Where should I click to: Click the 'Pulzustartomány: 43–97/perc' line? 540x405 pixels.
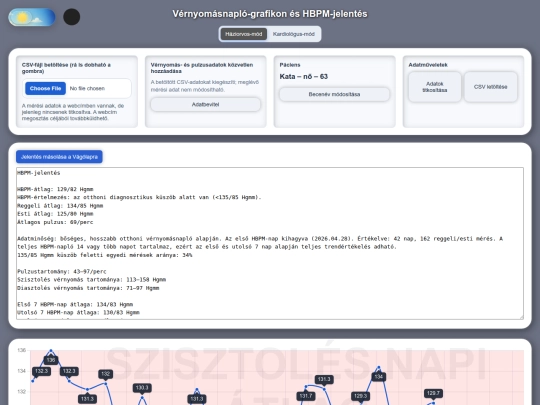(x=62, y=271)
